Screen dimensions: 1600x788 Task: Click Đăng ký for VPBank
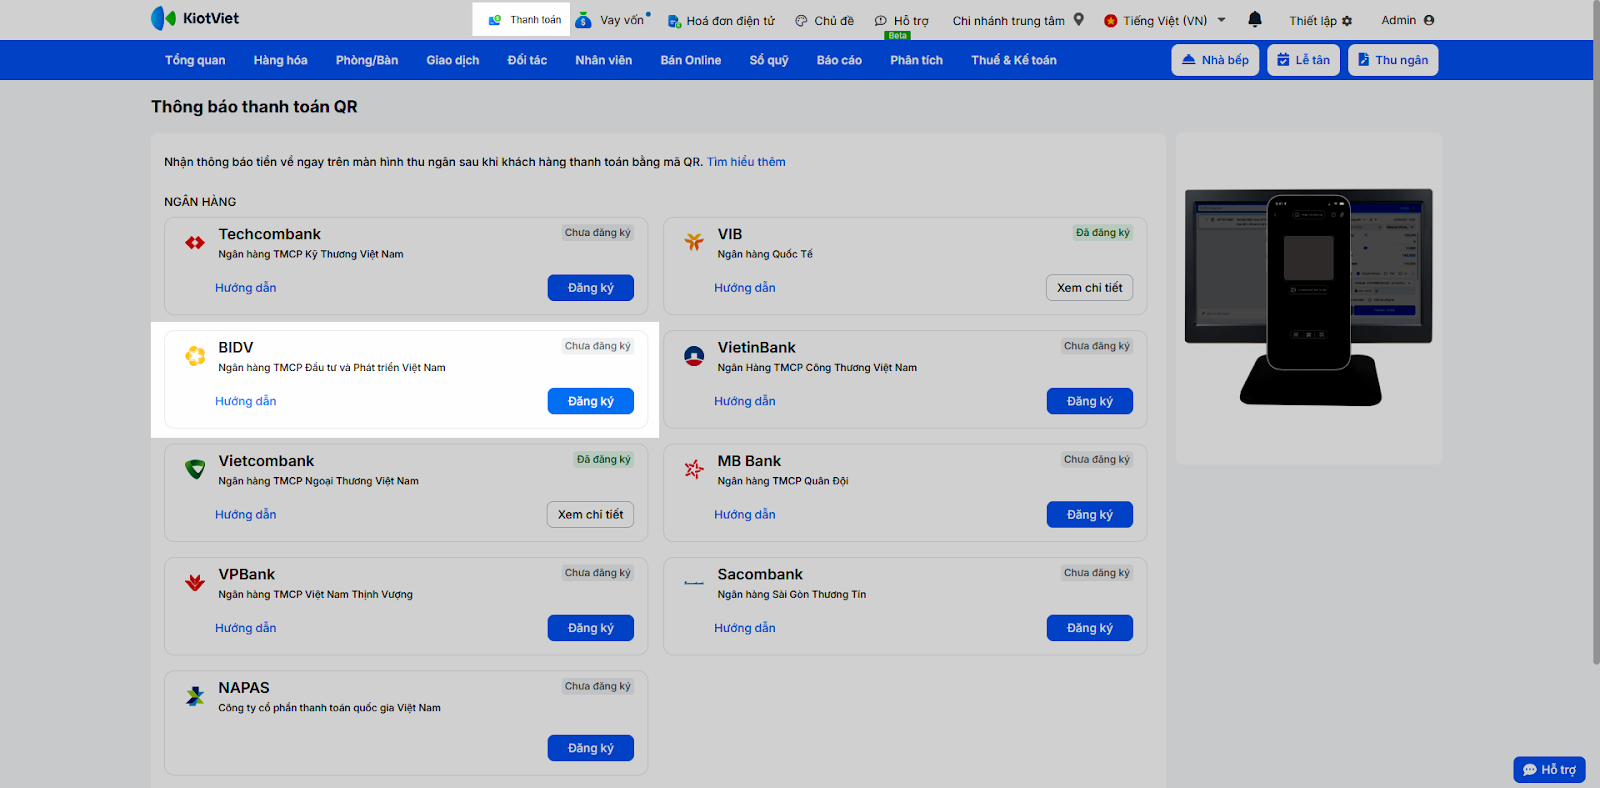(x=591, y=628)
